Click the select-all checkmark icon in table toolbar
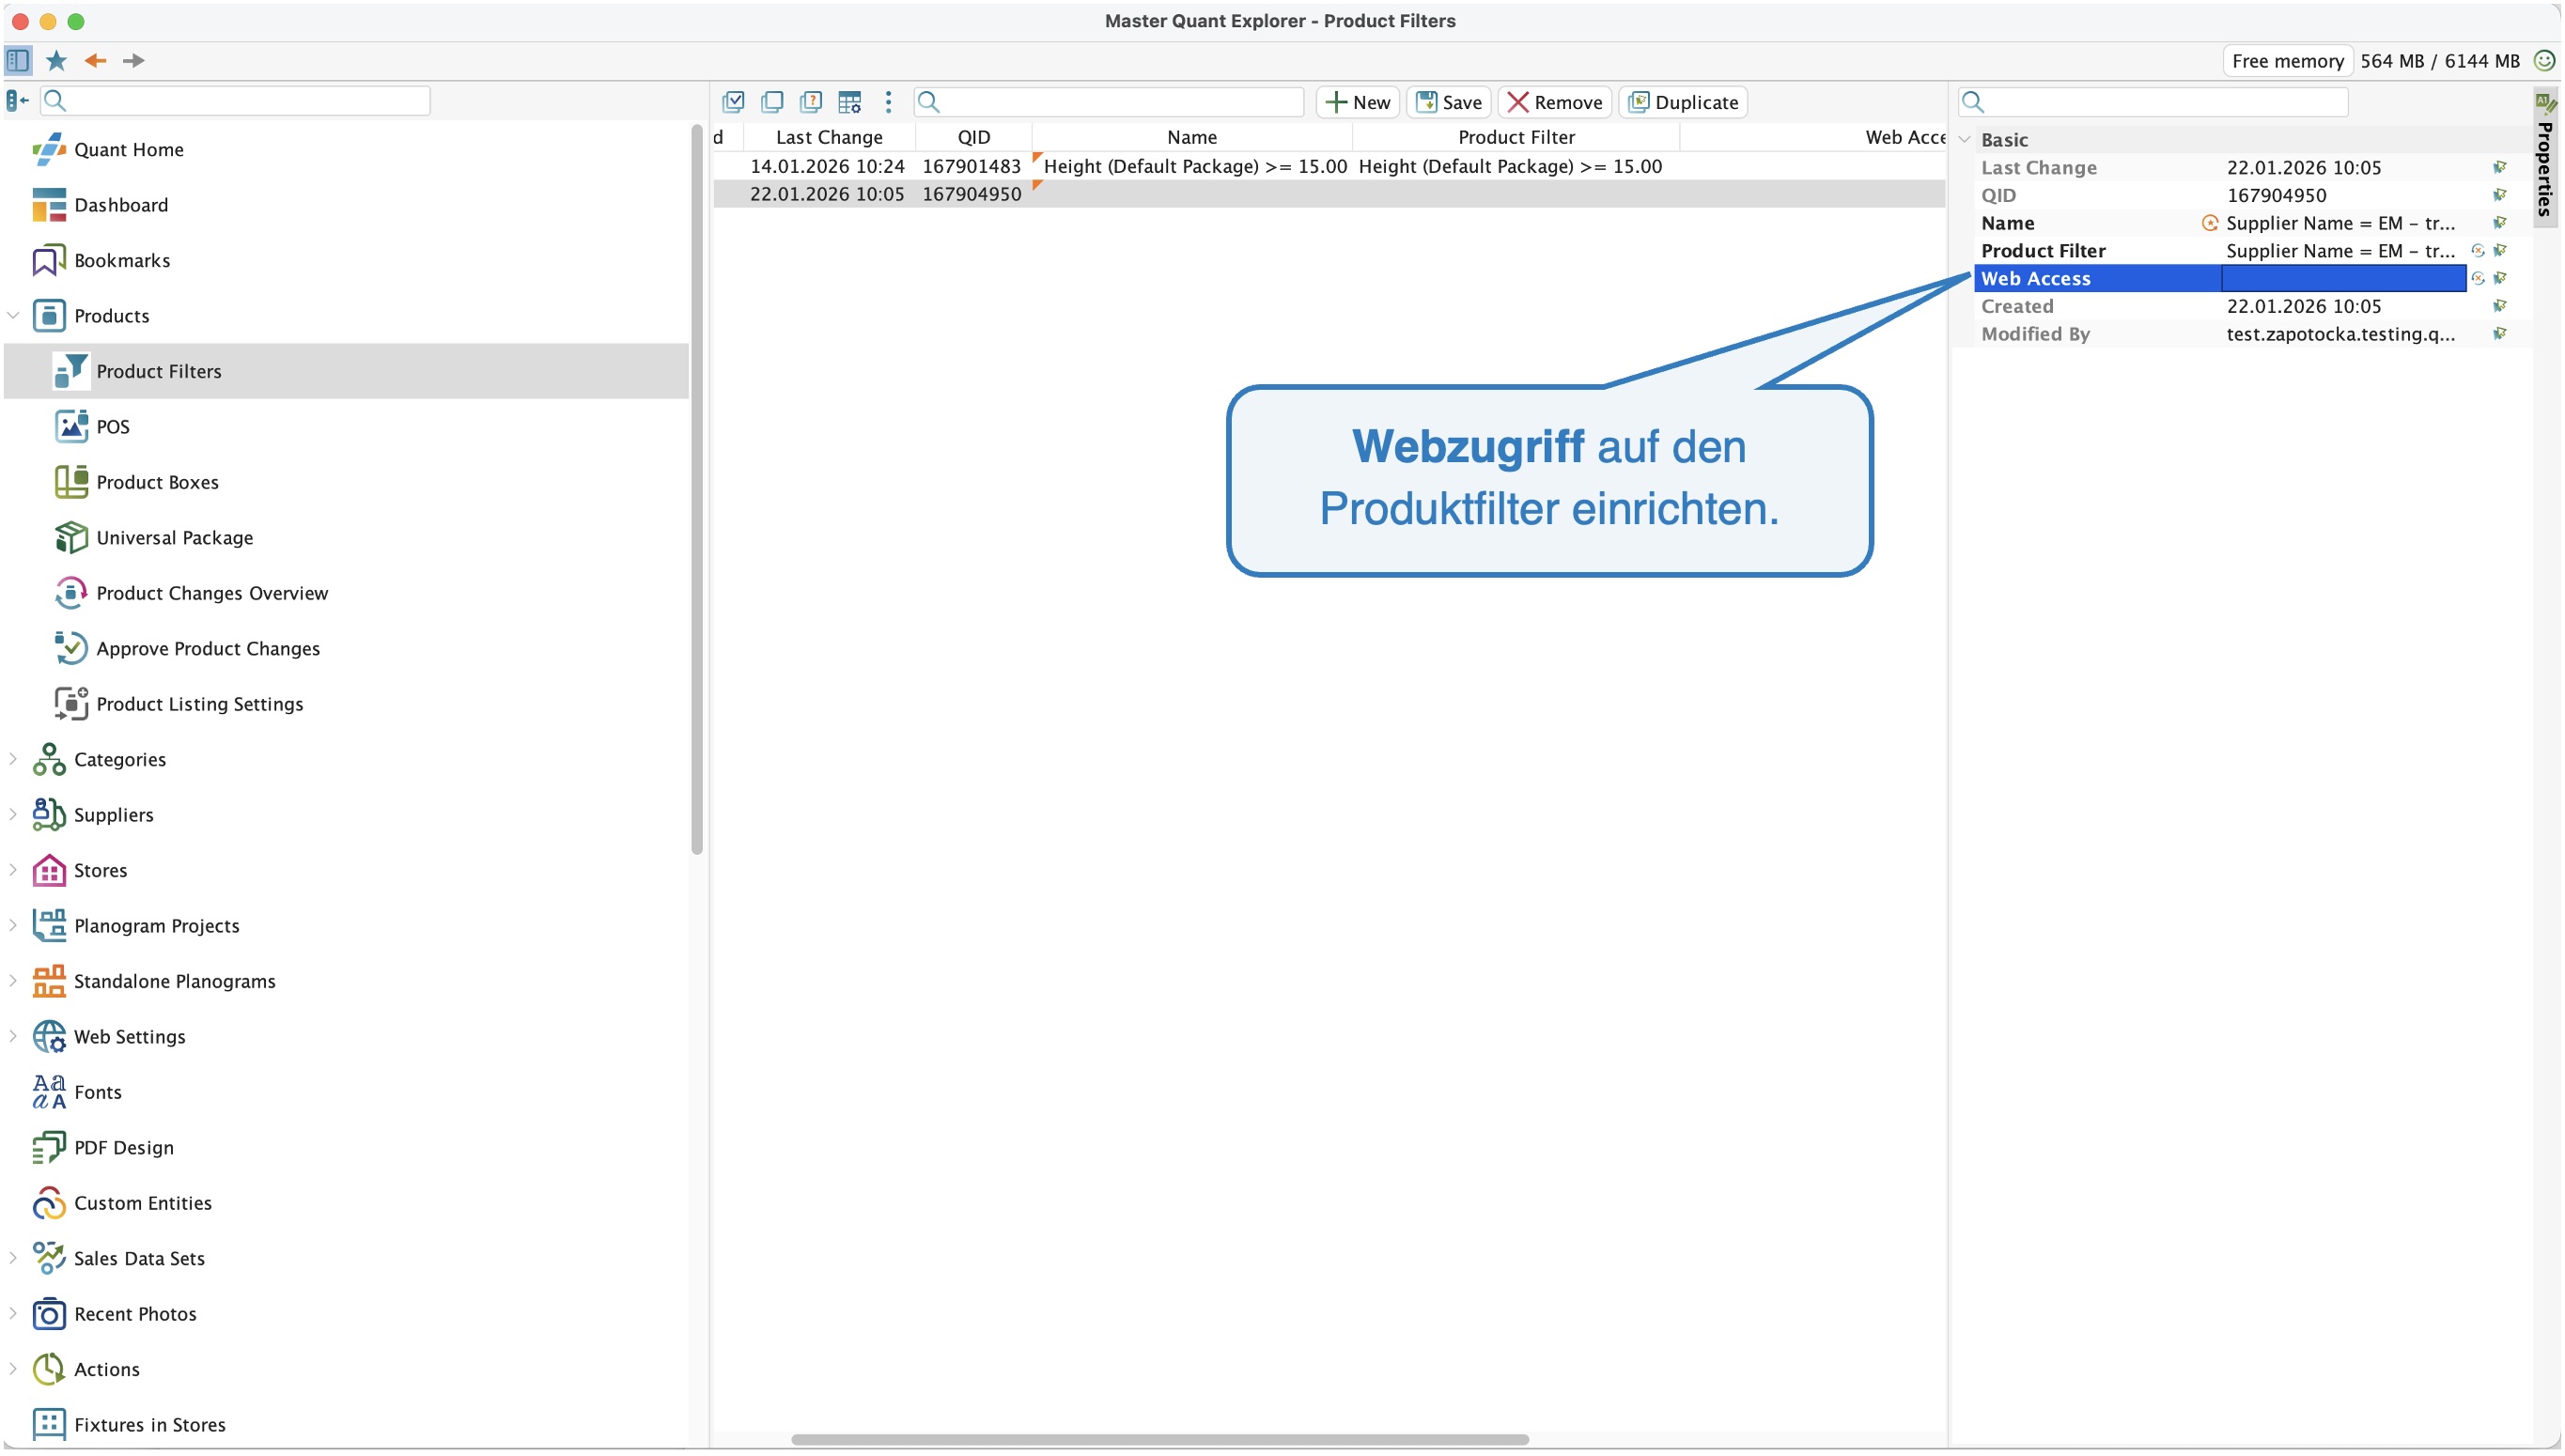2565x1456 pixels. (x=734, y=102)
